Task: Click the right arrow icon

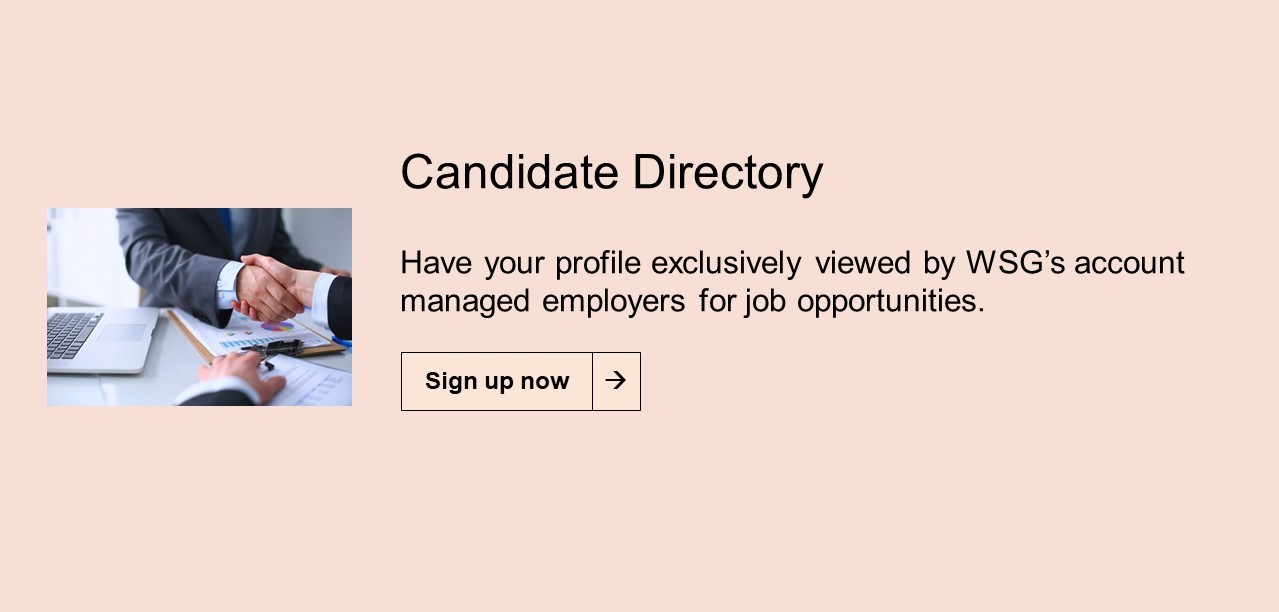Action: coord(616,381)
